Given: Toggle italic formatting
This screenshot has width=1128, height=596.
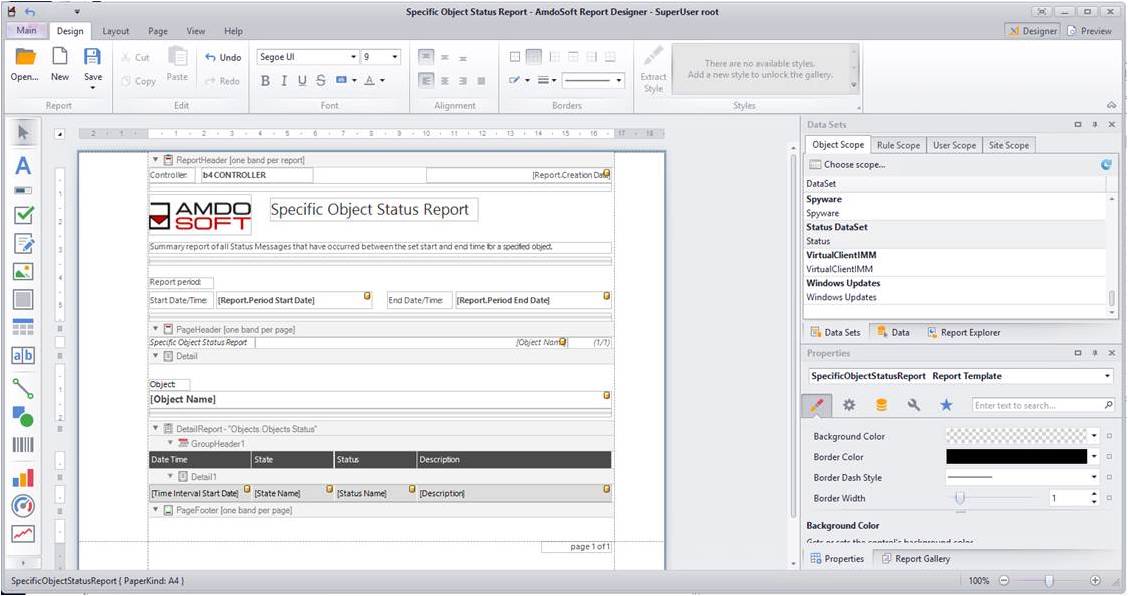Looking at the screenshot, I should coord(284,81).
